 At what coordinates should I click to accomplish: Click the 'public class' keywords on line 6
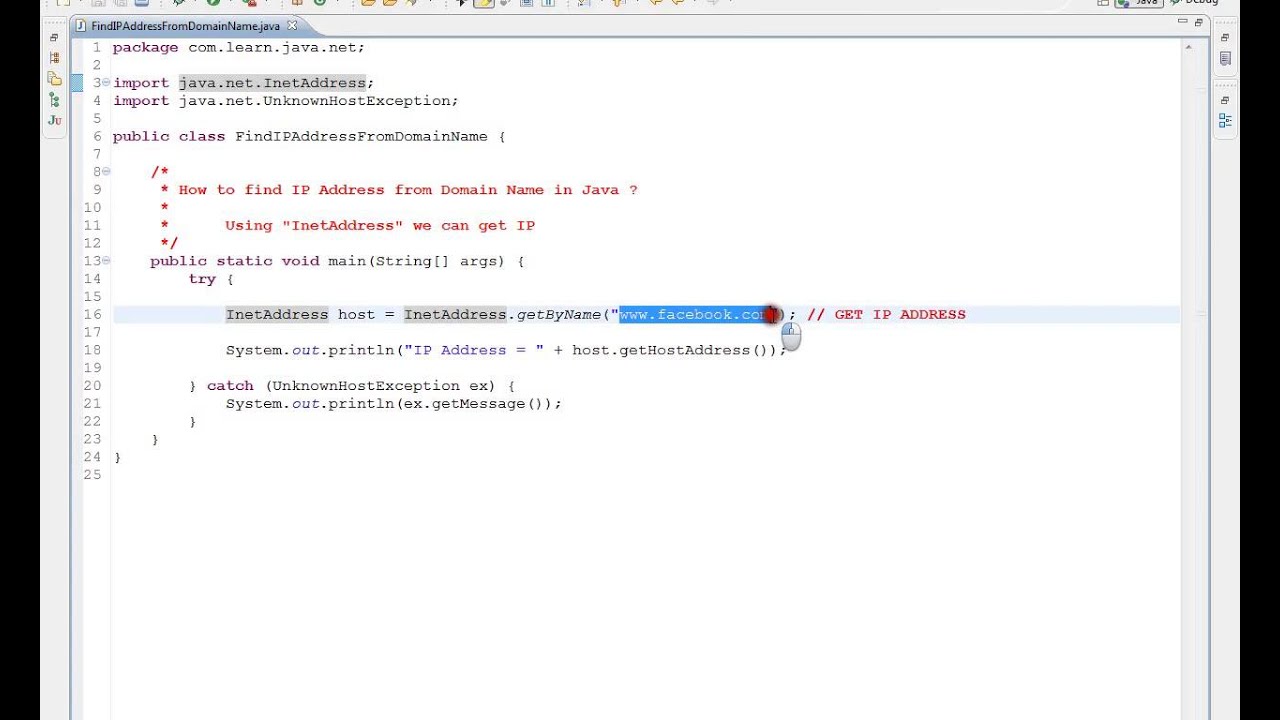[x=169, y=137]
